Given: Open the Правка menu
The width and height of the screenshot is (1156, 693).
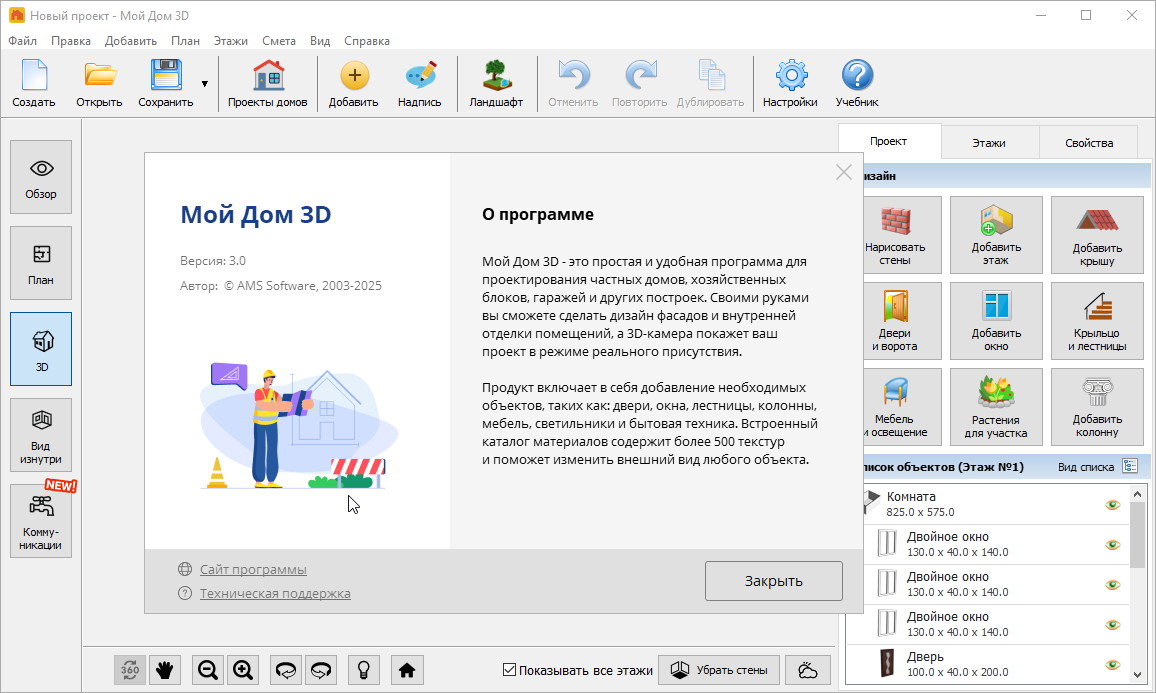Looking at the screenshot, I should (x=71, y=41).
